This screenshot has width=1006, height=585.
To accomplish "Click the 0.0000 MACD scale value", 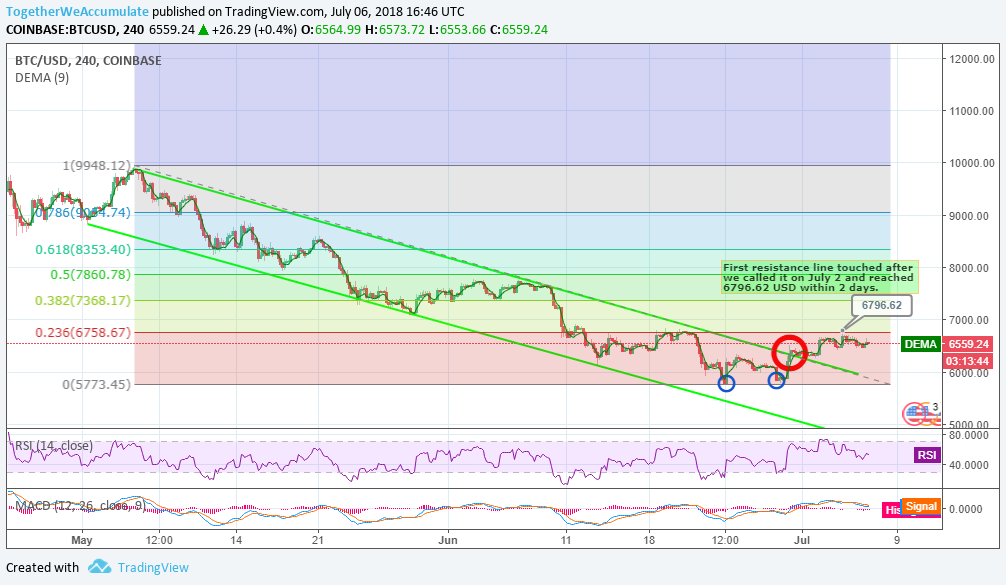I will click(x=966, y=509).
